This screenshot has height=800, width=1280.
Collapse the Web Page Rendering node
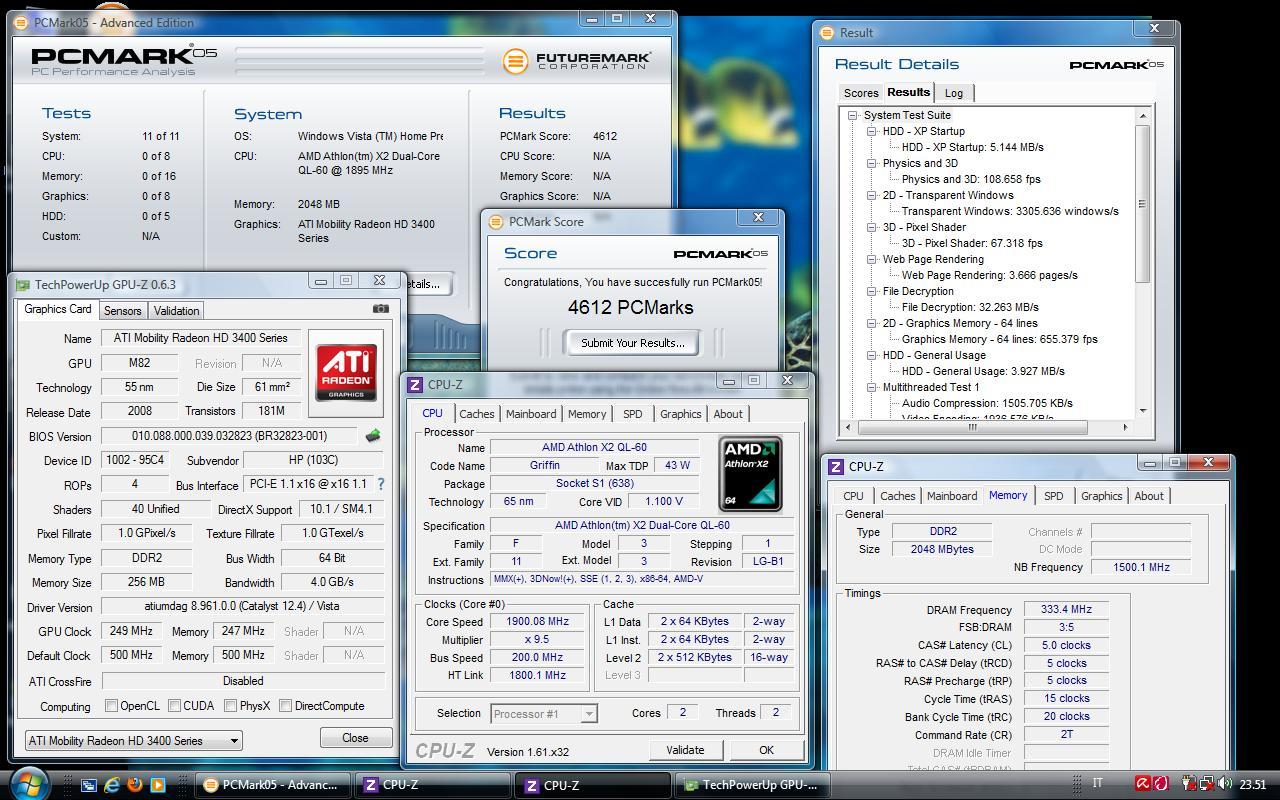tap(872, 259)
